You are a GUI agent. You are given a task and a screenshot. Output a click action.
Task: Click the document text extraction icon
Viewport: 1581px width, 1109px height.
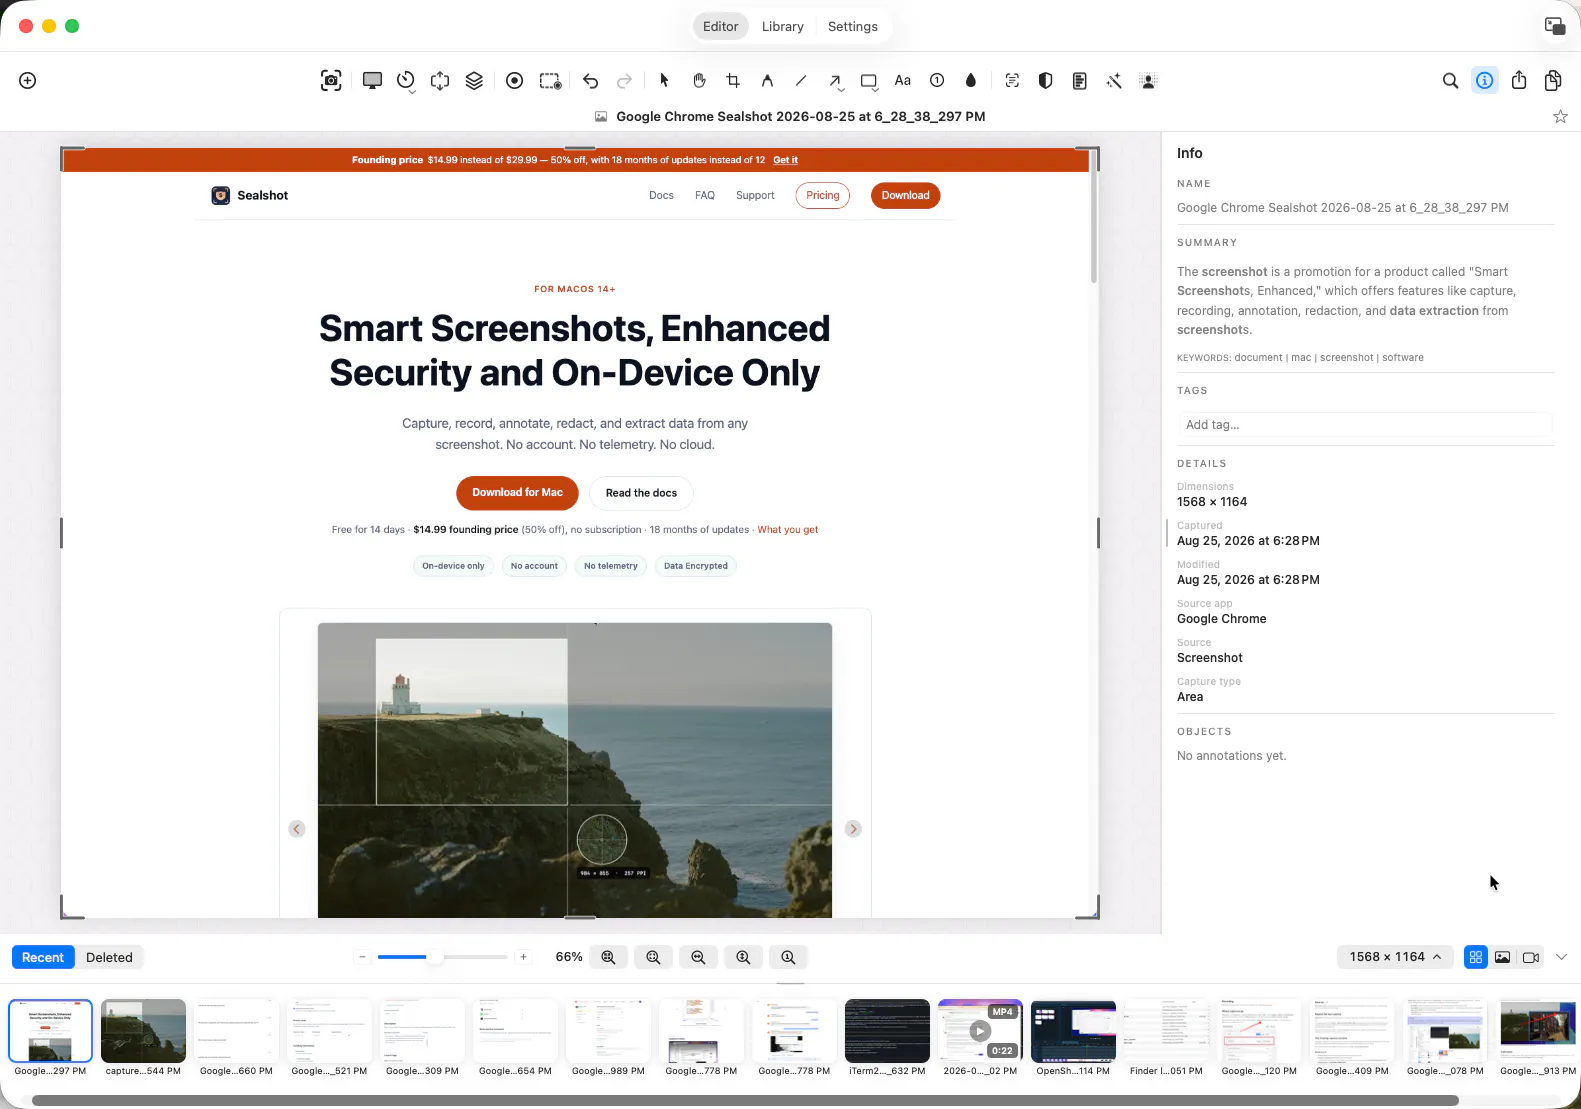[1080, 81]
